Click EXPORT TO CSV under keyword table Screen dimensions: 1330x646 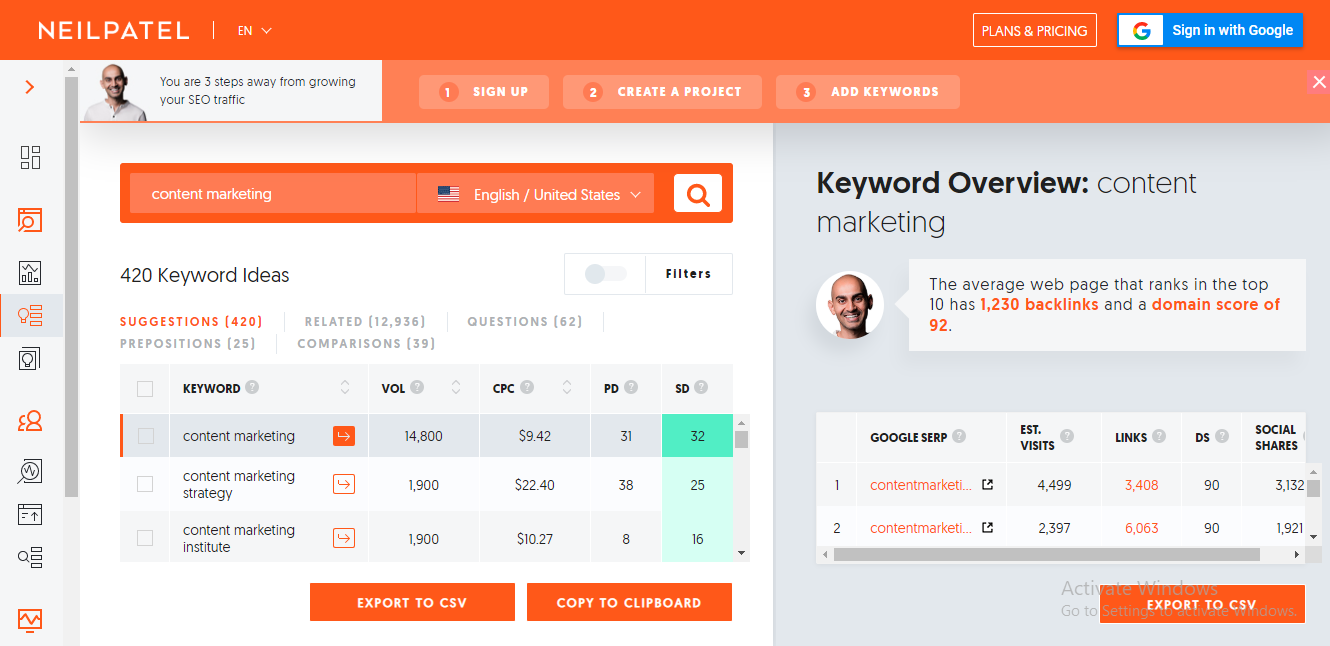412,603
